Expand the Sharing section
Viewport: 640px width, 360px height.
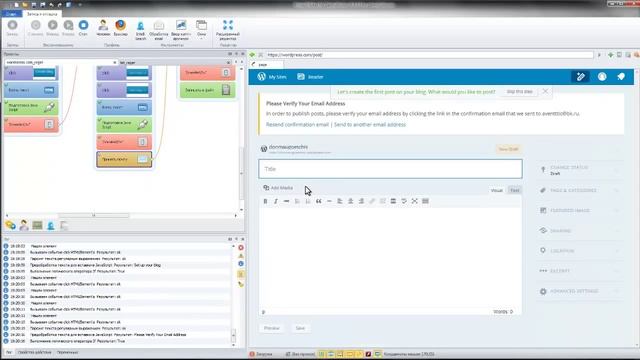[x=580, y=231]
